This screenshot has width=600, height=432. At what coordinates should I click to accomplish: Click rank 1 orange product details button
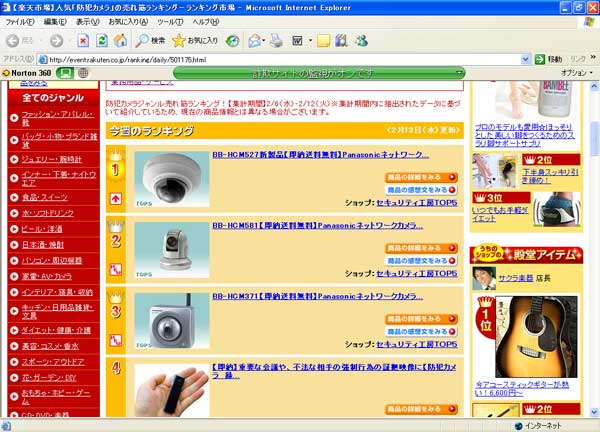point(421,177)
